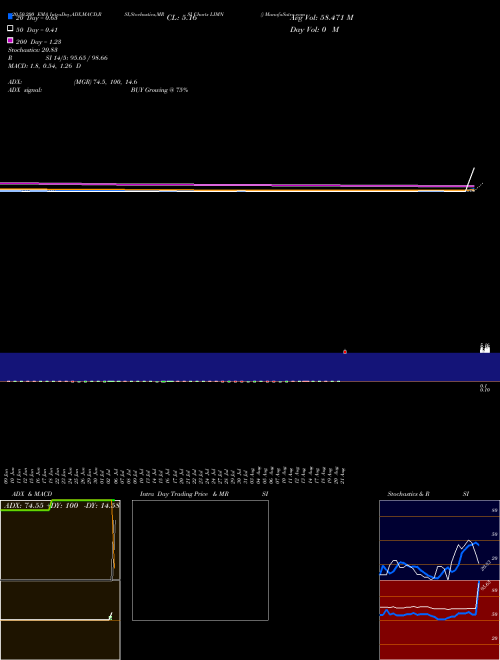The image size is (500, 660).
Task: Click the ADX & MACD panel title
Action: point(32,494)
